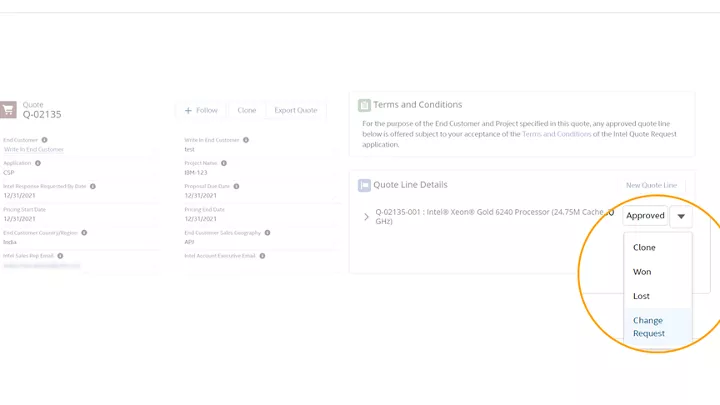
Task: Click the quote number Q-02135 heading
Action: pos(42,114)
